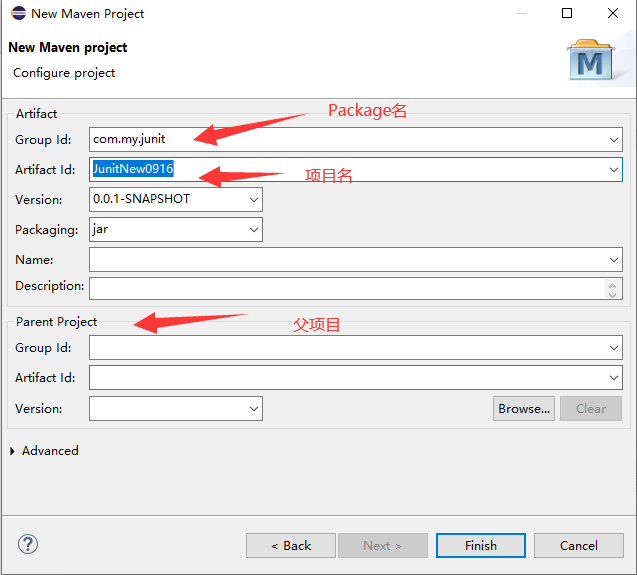Click the Browse... button
This screenshot has height=575, width=637.
524,409
